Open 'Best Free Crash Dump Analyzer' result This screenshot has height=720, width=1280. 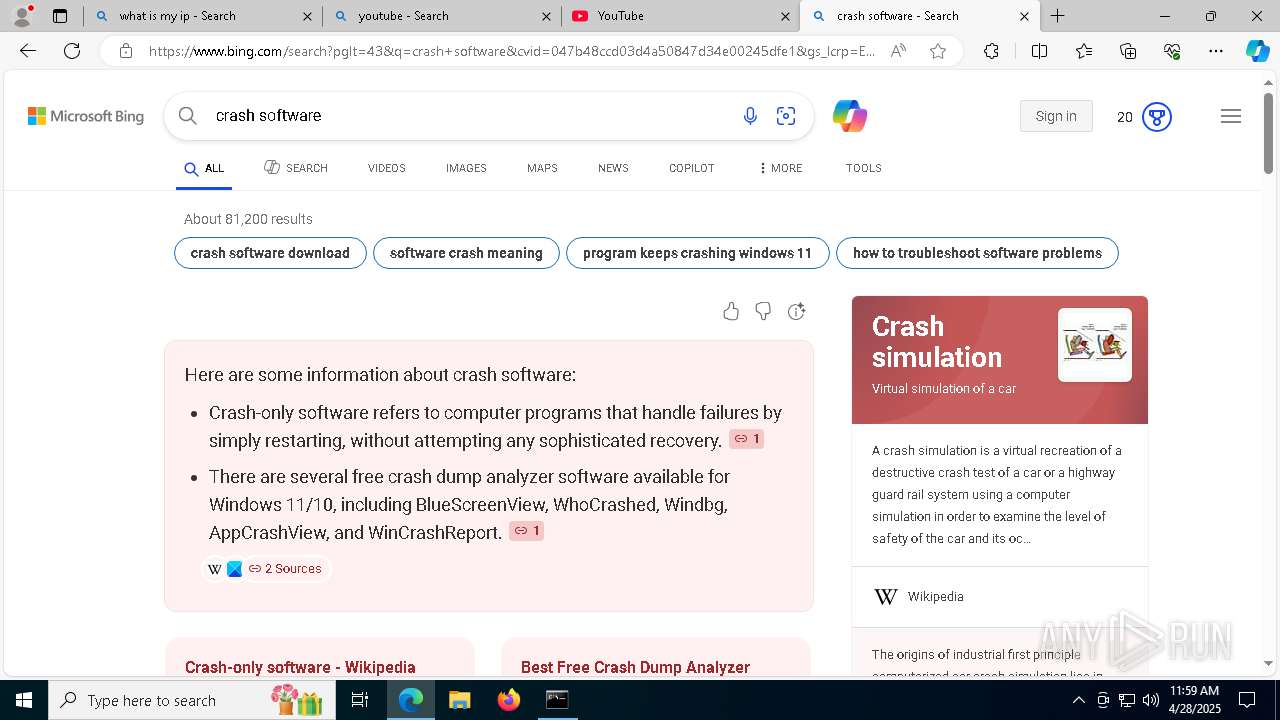tap(635, 667)
